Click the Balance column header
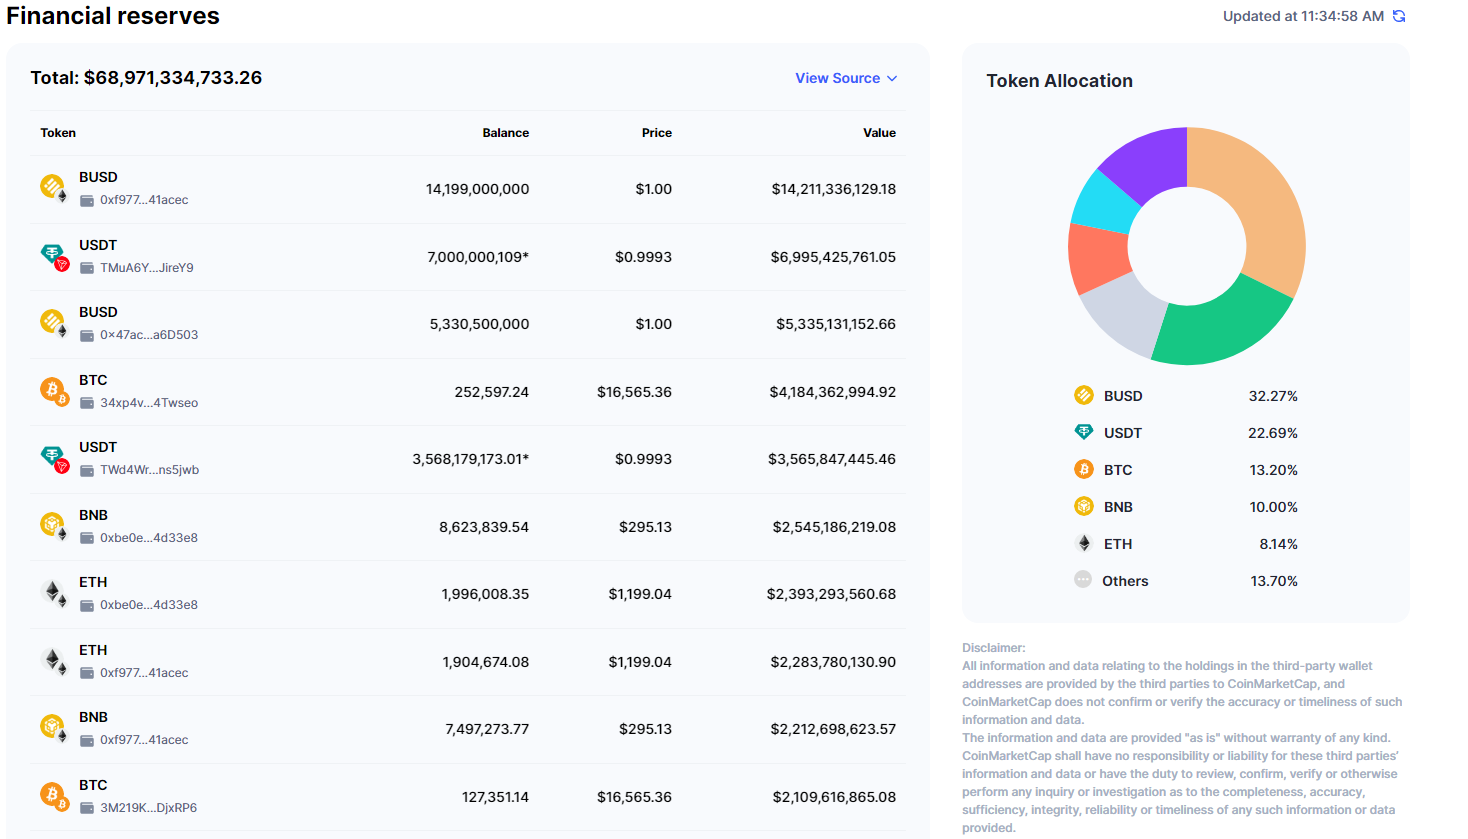Screen dimensions: 1468x839 [506, 133]
